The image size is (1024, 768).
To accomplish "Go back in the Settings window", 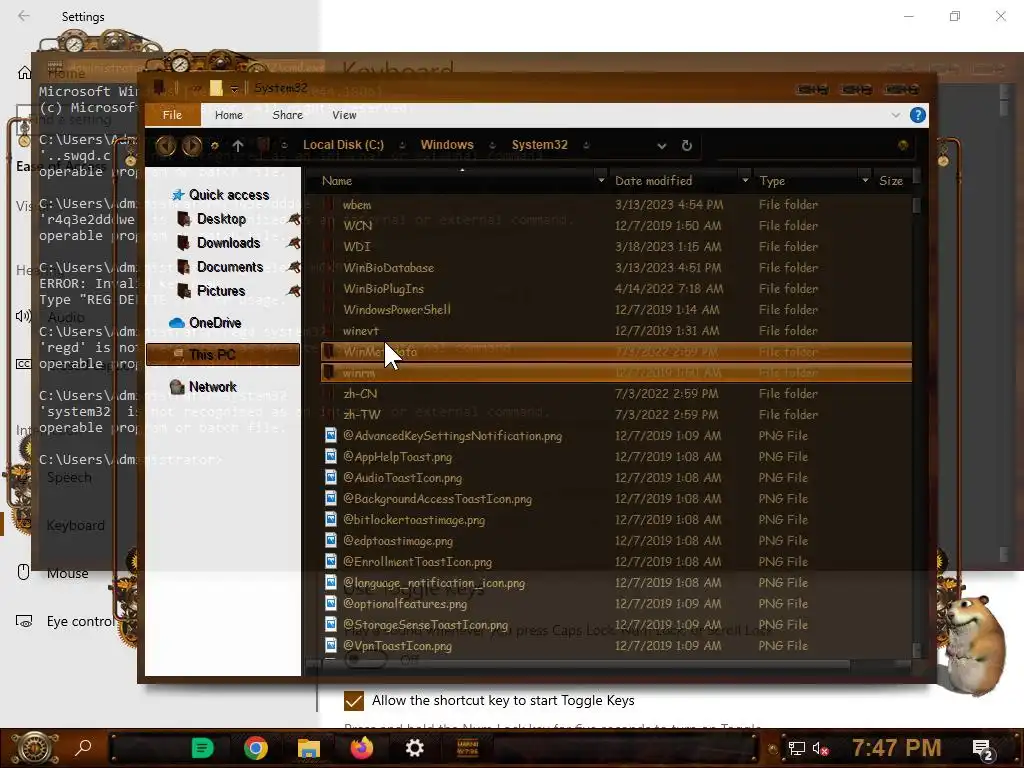I will pyautogui.click(x=24, y=16).
